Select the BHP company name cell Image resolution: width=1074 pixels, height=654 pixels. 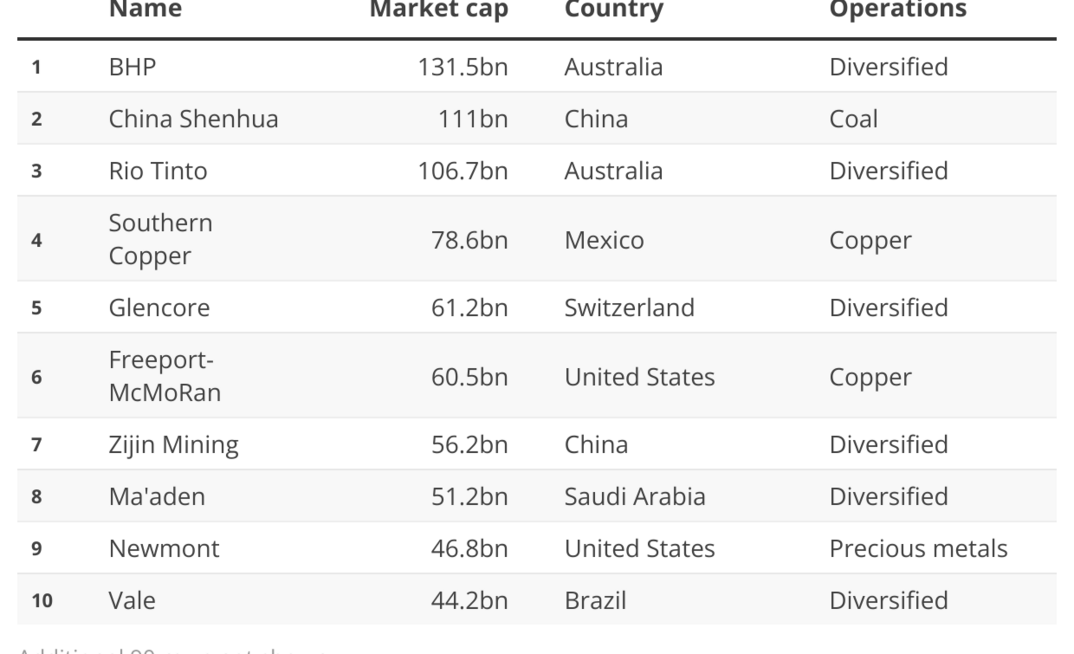point(133,67)
